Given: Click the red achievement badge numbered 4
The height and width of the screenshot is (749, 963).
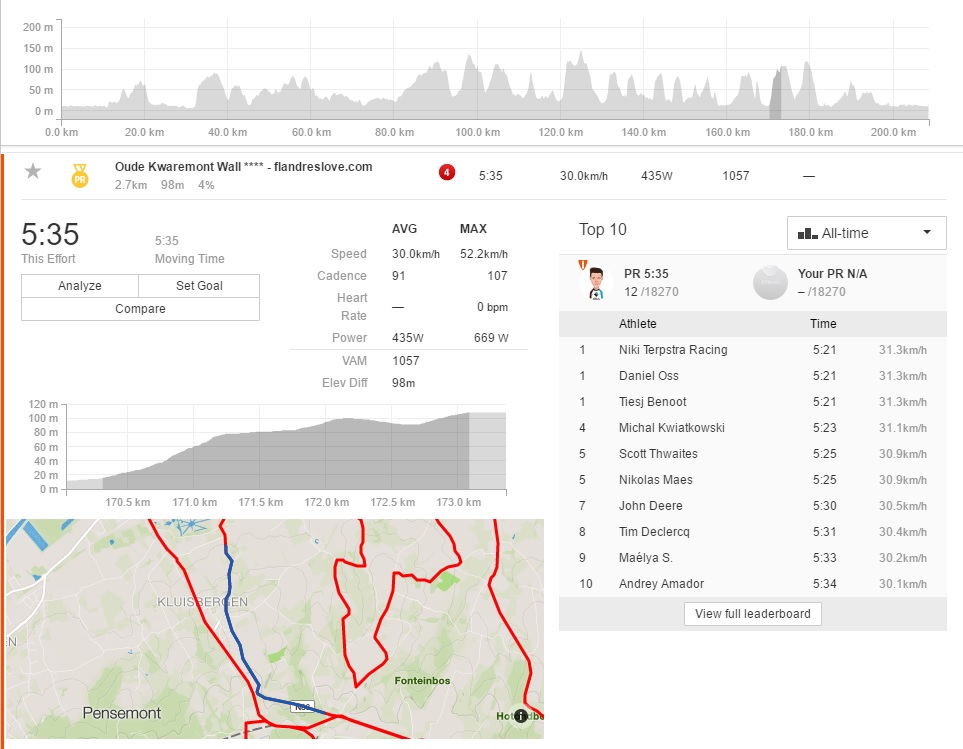Looking at the screenshot, I should pos(447,172).
